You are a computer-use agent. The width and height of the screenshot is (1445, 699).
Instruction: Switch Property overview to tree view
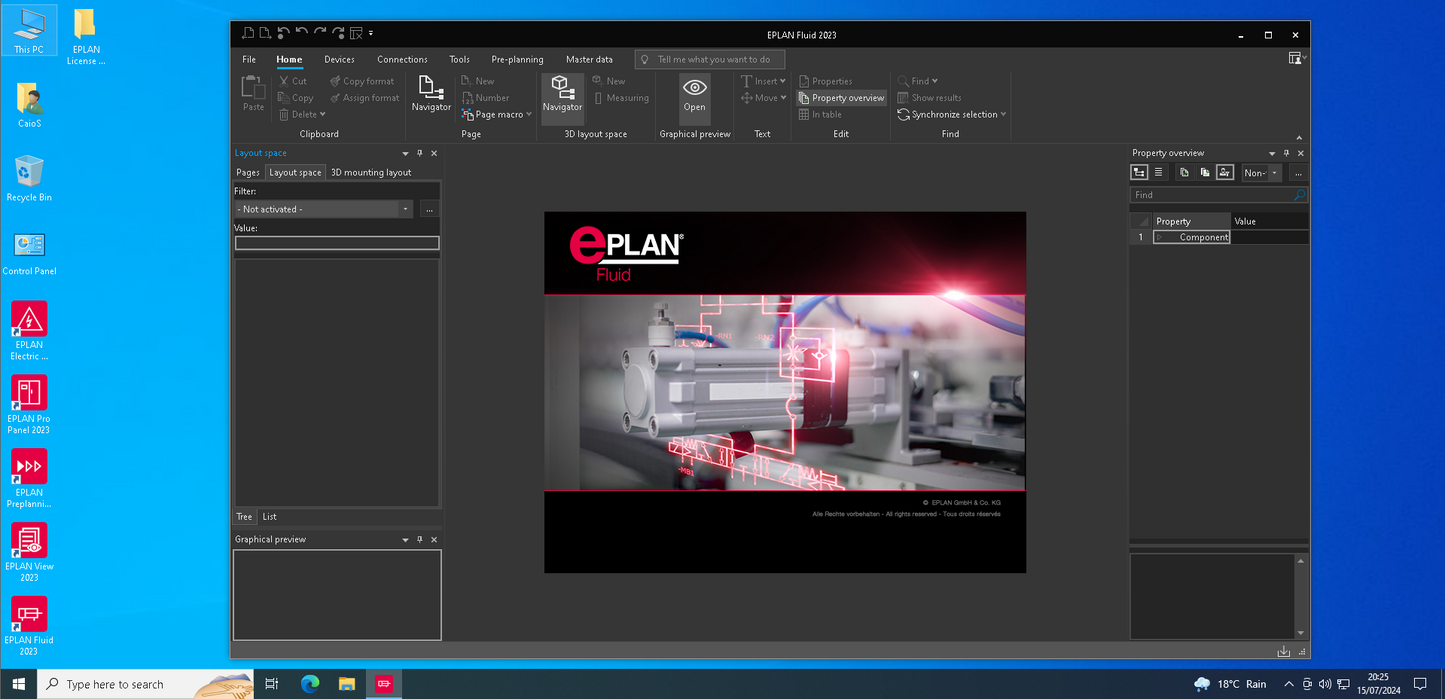coord(1139,173)
